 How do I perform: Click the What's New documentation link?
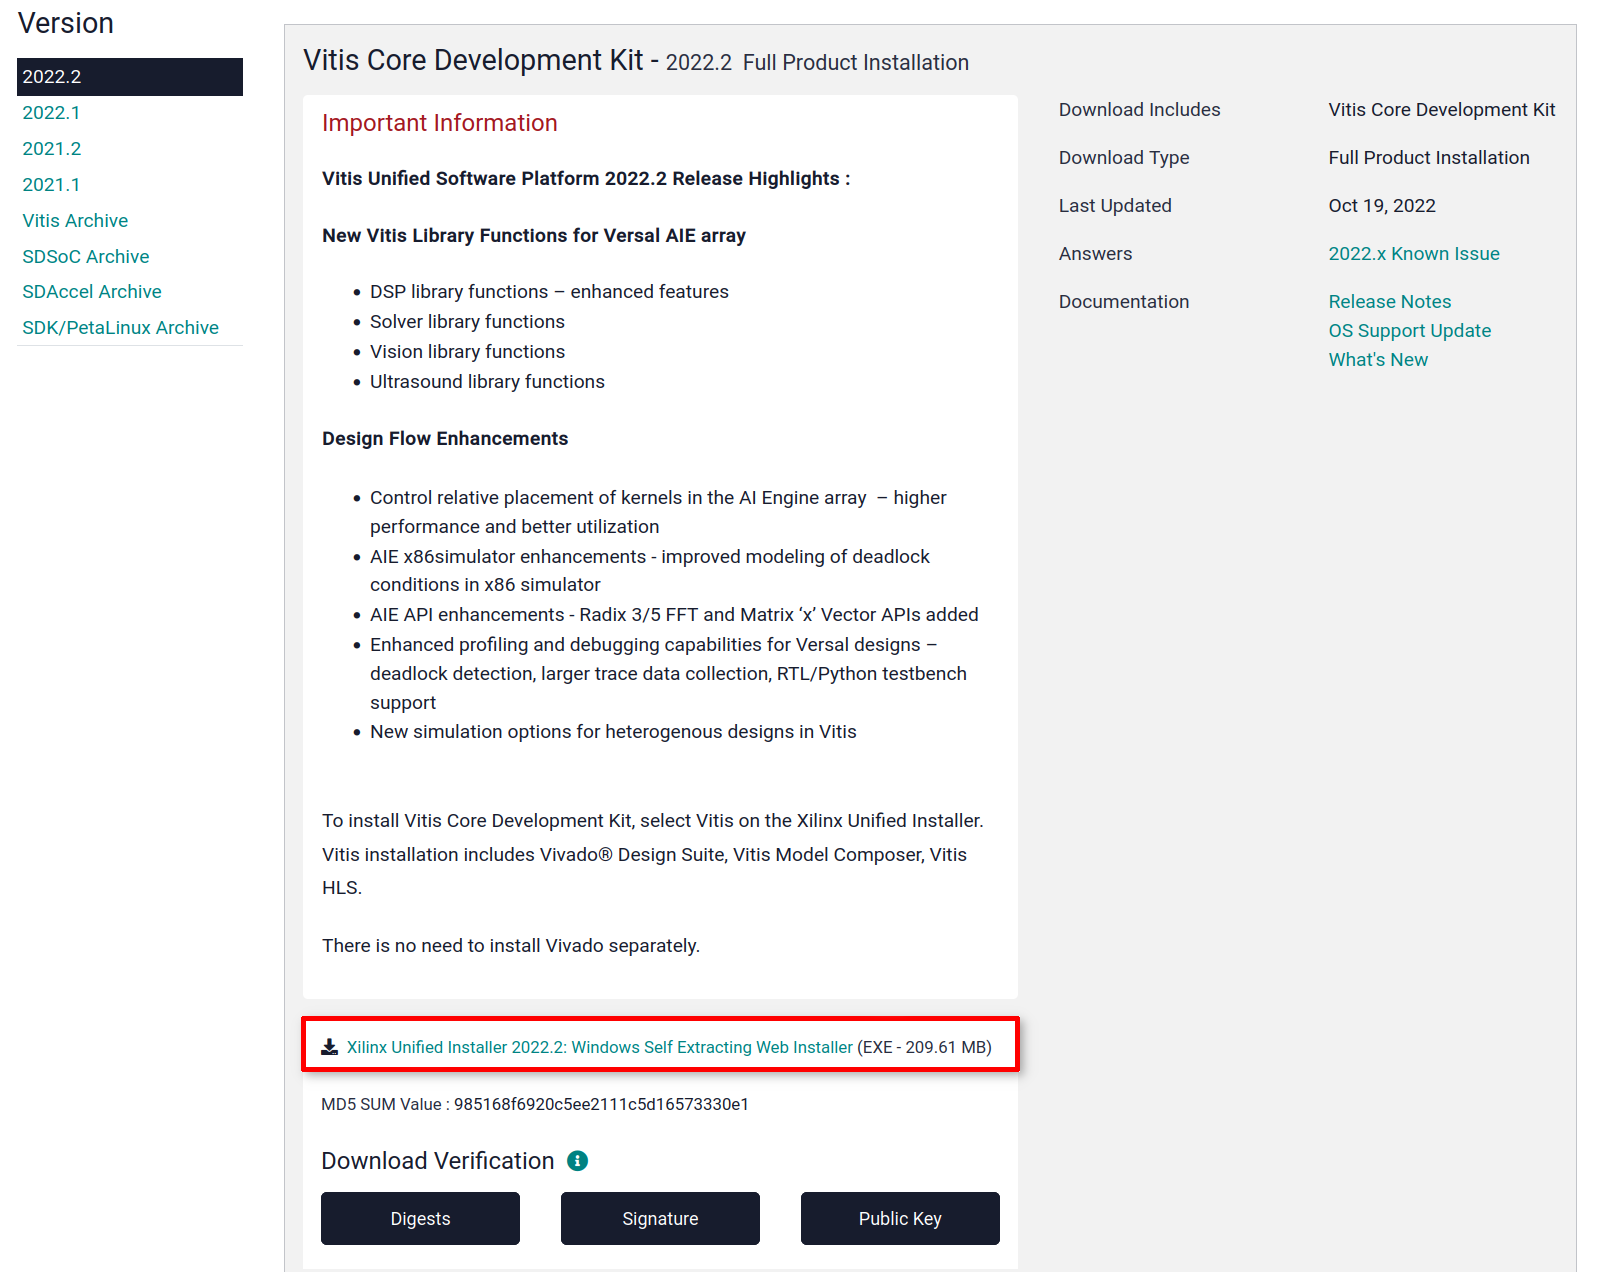[x=1377, y=360]
